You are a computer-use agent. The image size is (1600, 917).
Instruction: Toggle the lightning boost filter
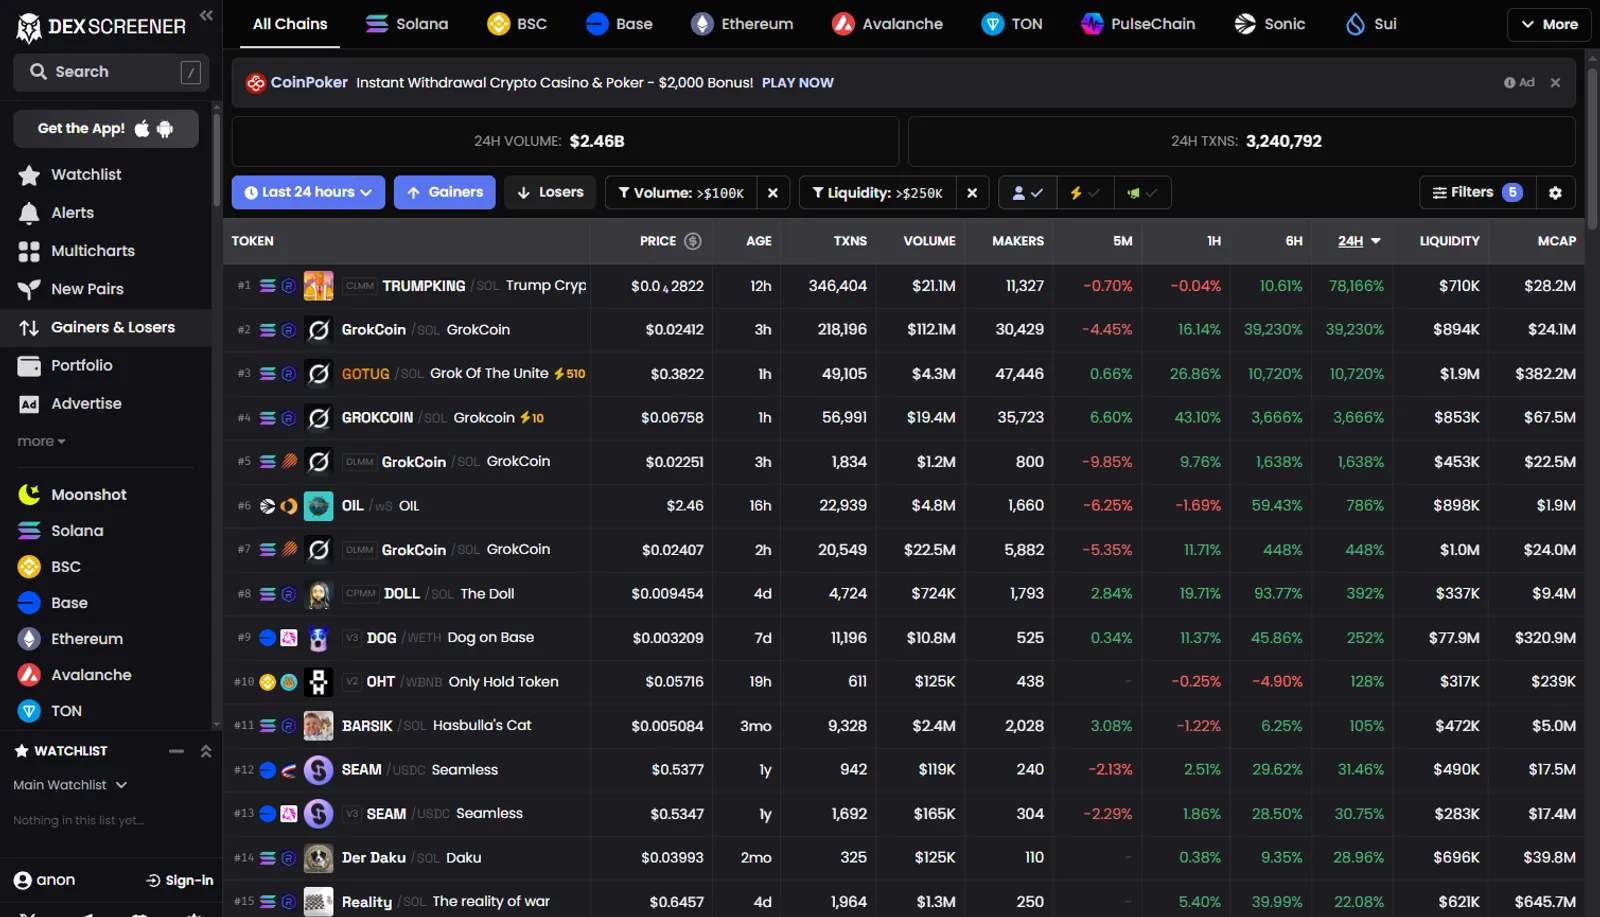pos(1084,193)
